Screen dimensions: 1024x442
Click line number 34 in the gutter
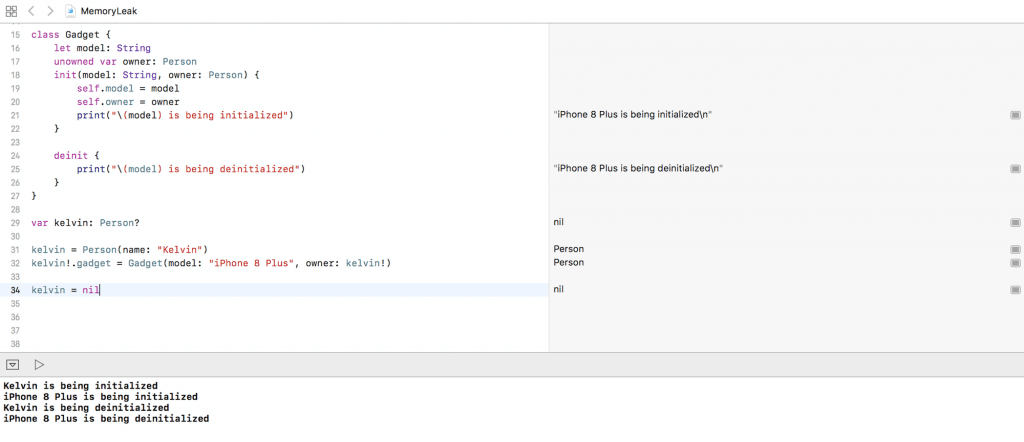[x=14, y=290]
